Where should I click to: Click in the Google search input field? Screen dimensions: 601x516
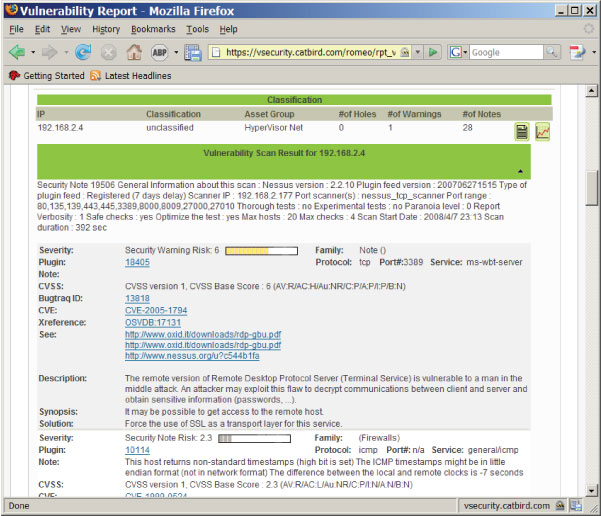click(x=505, y=52)
